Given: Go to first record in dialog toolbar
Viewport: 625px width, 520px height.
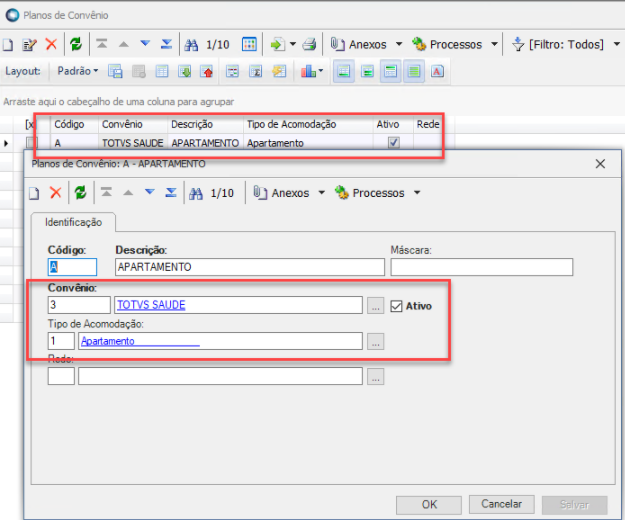Looking at the screenshot, I should (106, 193).
